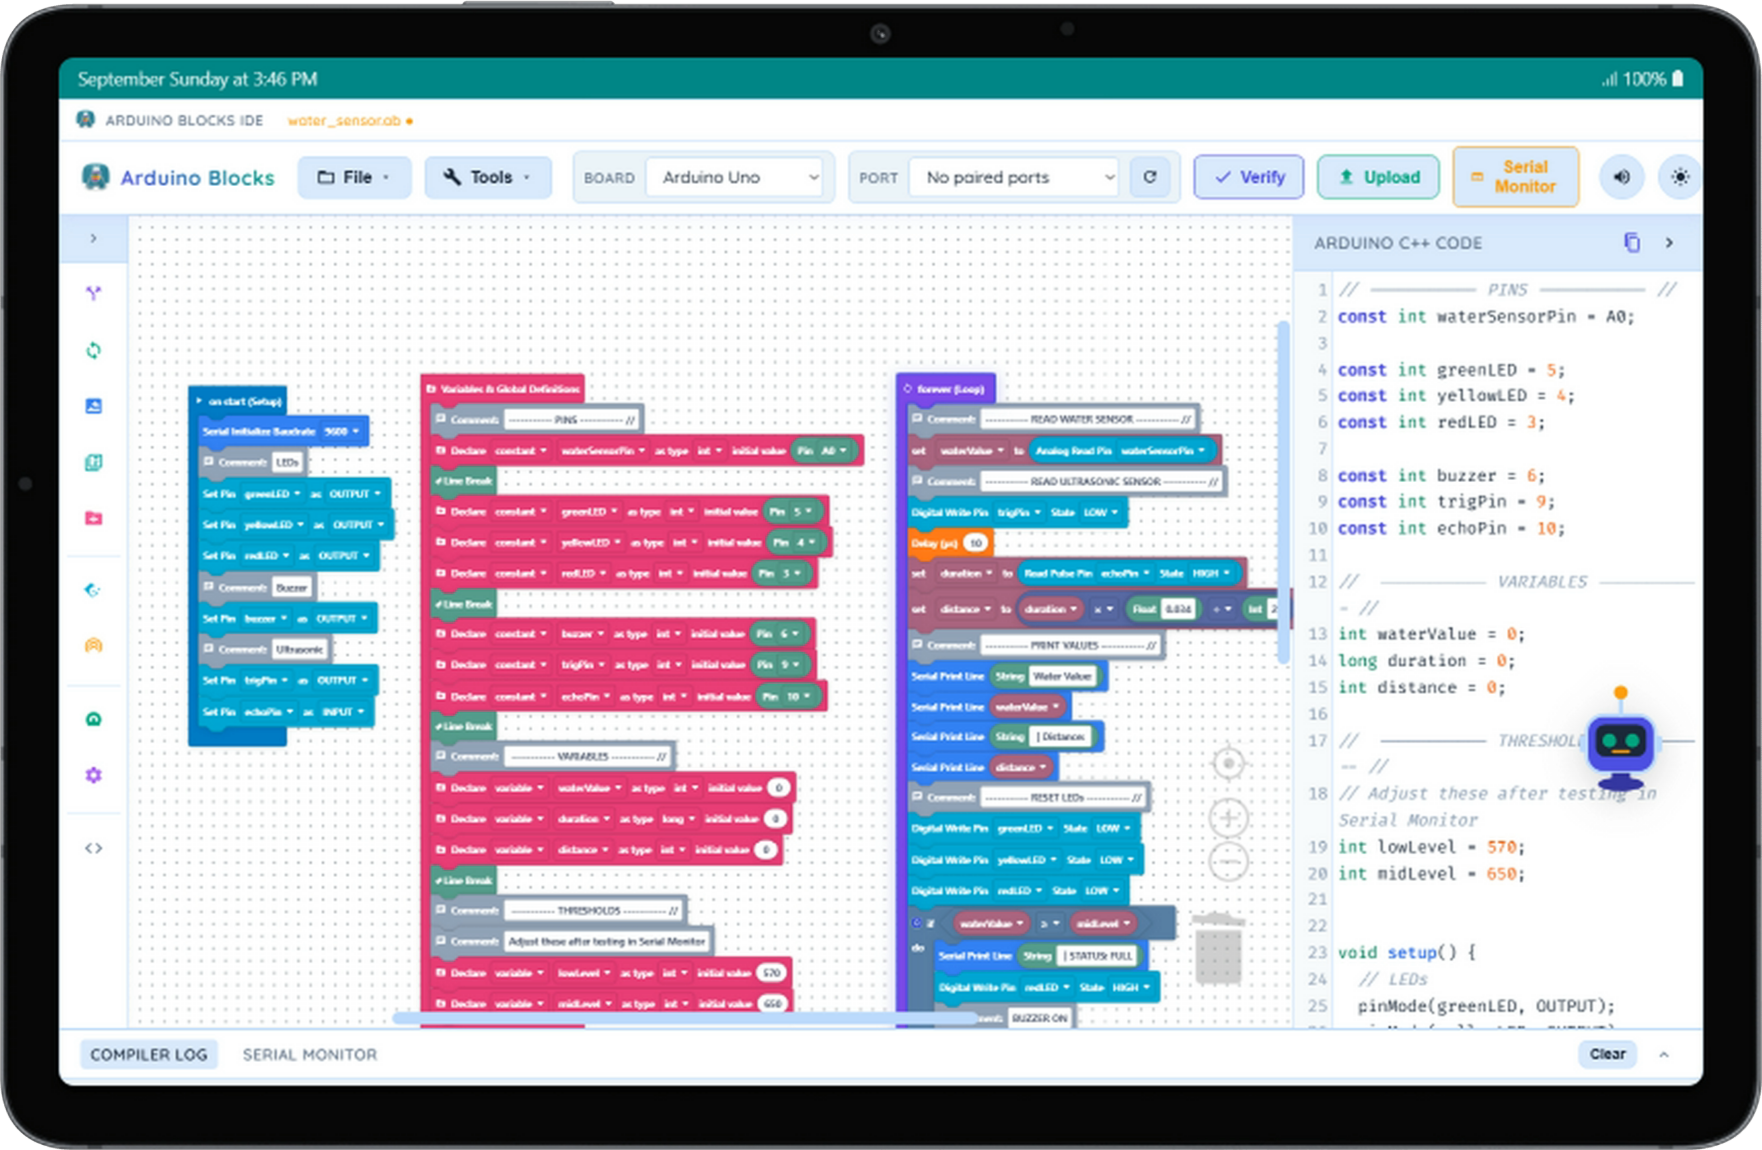Collapse the Arduino C++ Code panel
The image size is (1762, 1150).
point(1669,242)
